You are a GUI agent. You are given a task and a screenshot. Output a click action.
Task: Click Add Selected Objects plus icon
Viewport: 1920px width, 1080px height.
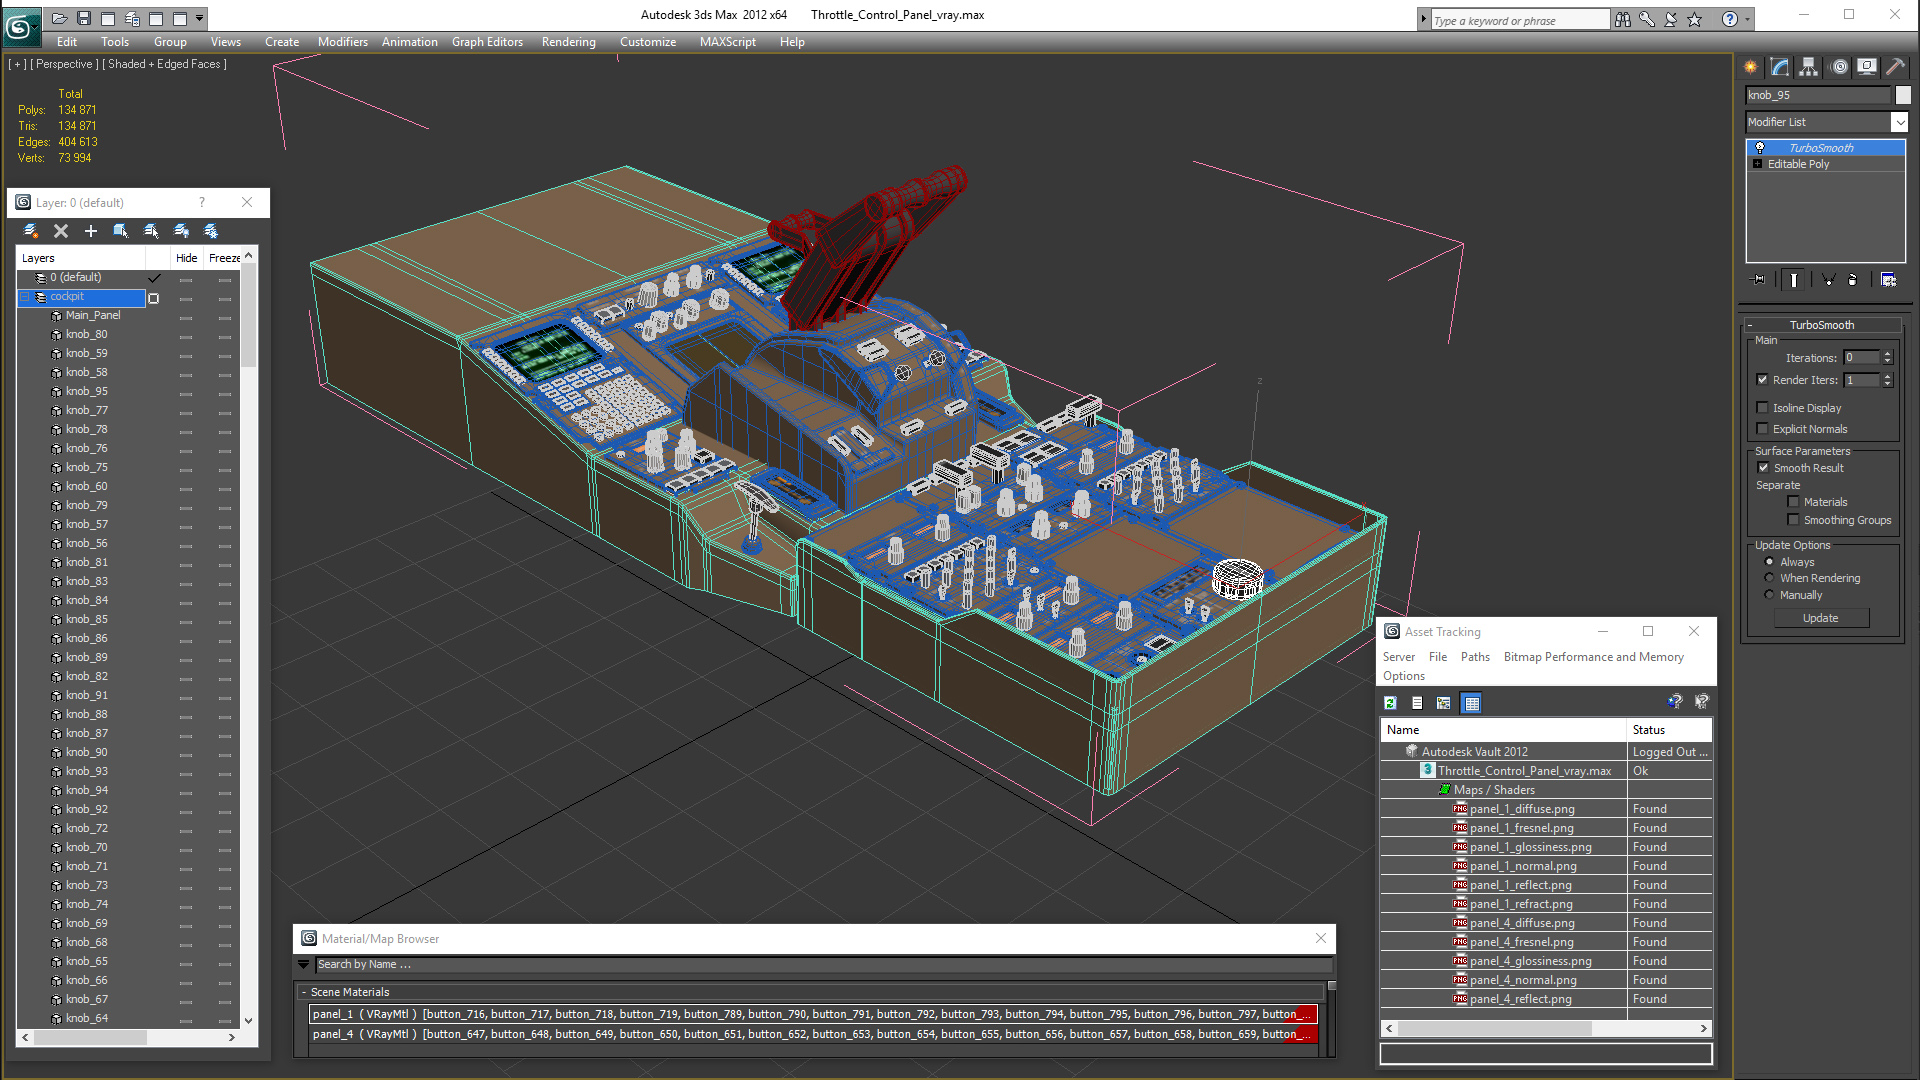91,231
